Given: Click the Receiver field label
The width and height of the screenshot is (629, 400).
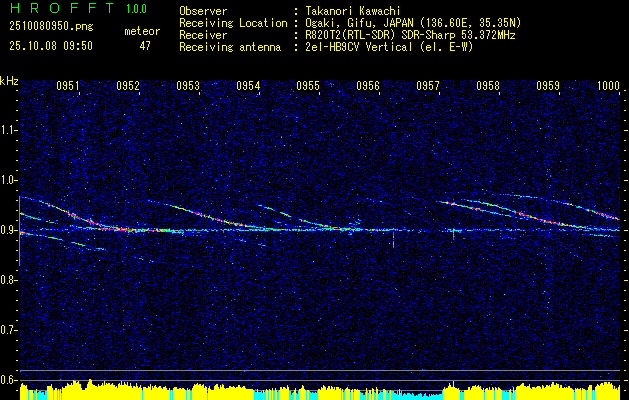Looking at the screenshot, I should [203, 35].
